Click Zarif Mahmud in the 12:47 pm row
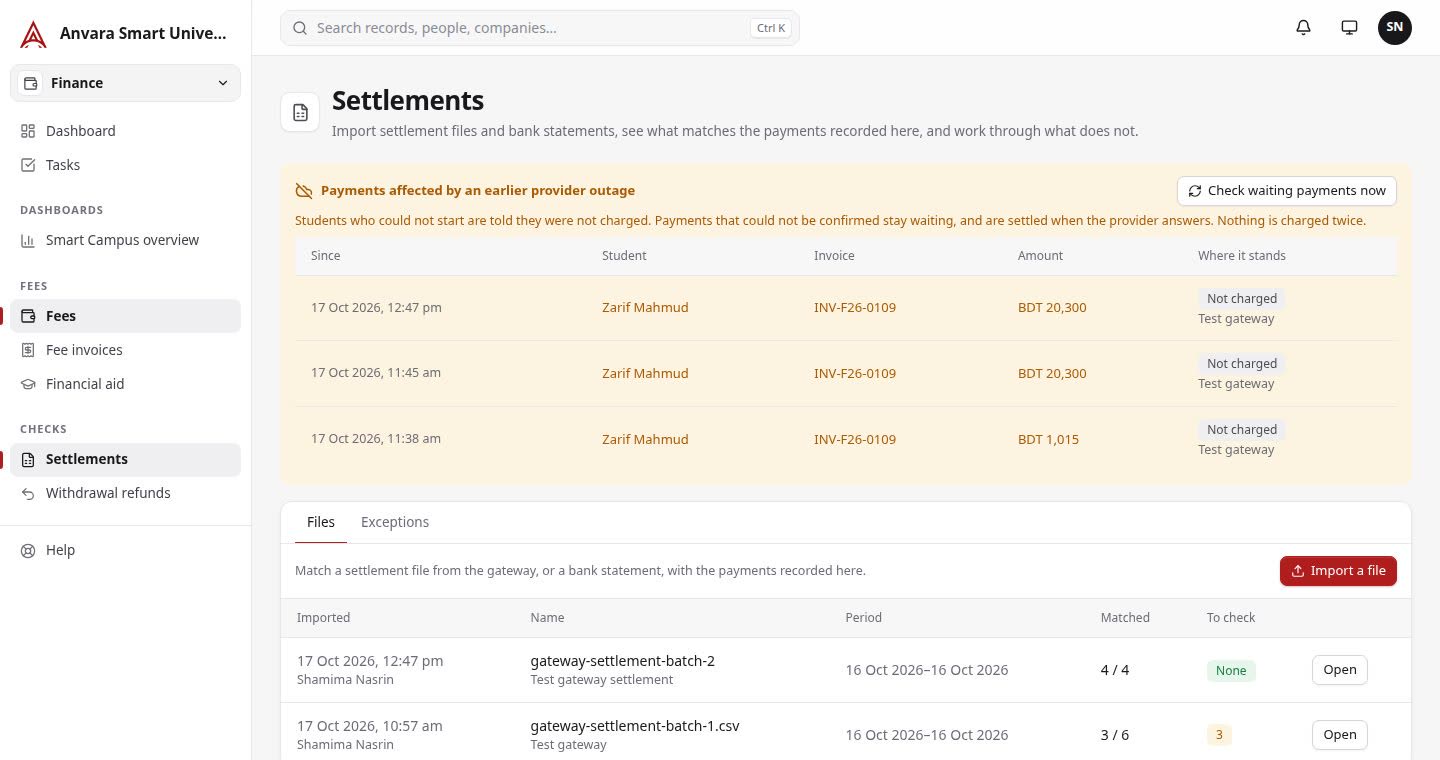1440x760 pixels. click(x=645, y=308)
